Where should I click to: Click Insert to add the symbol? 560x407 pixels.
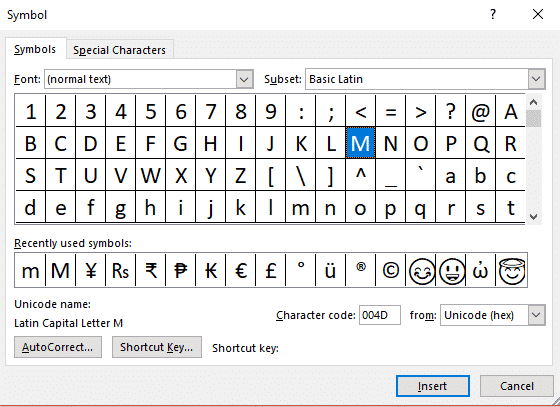pos(432,386)
